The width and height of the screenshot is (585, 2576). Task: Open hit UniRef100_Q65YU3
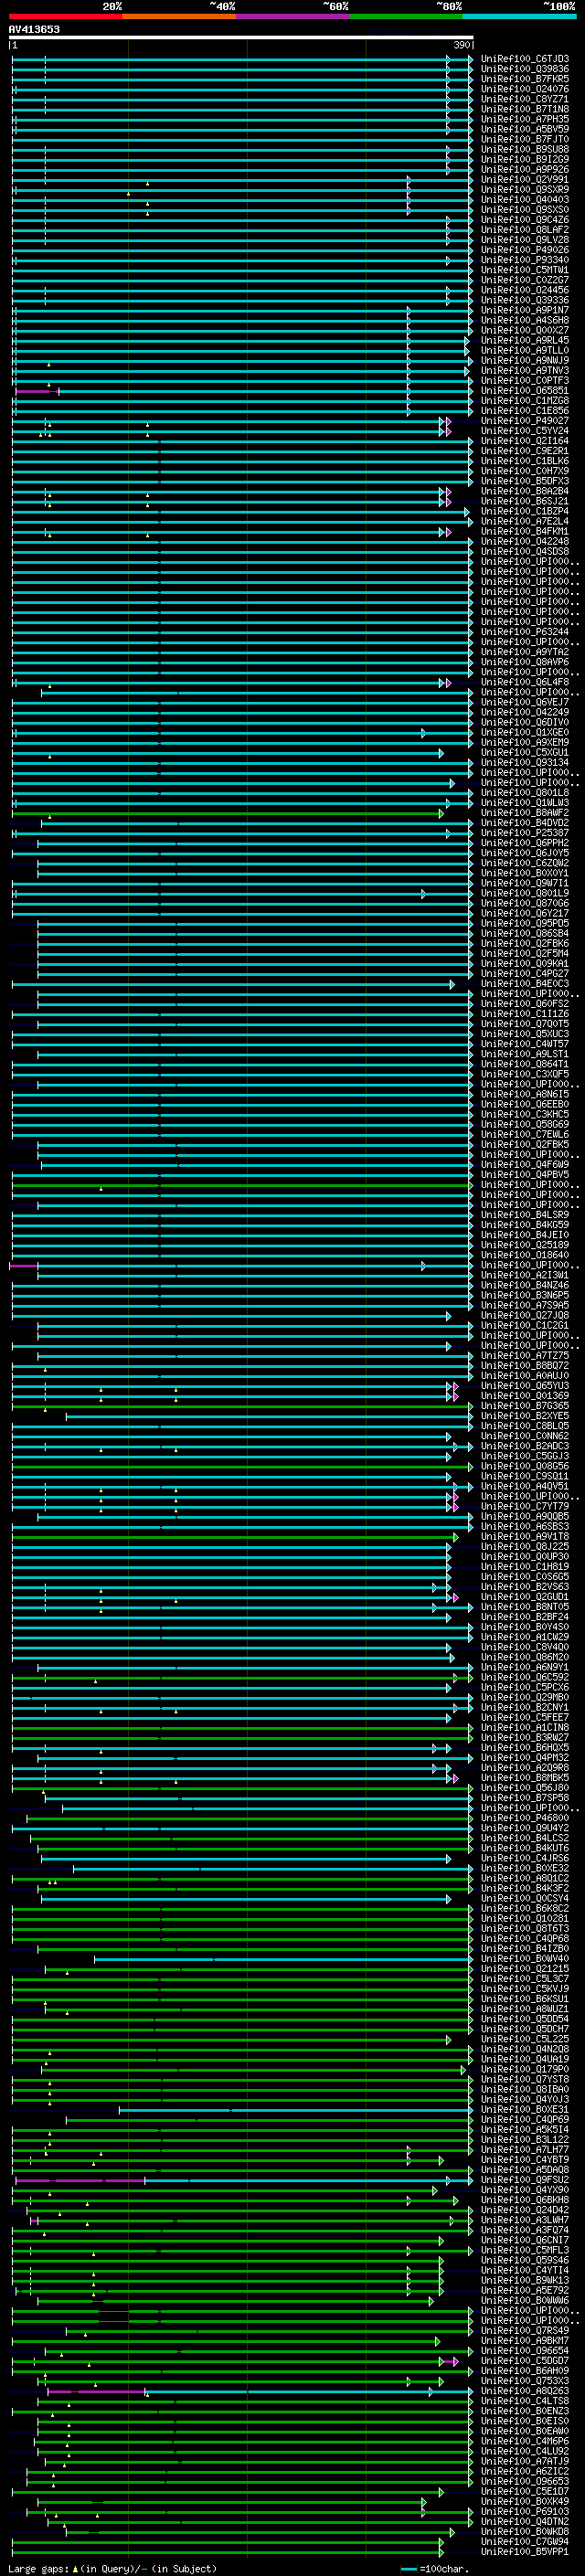(525, 1386)
